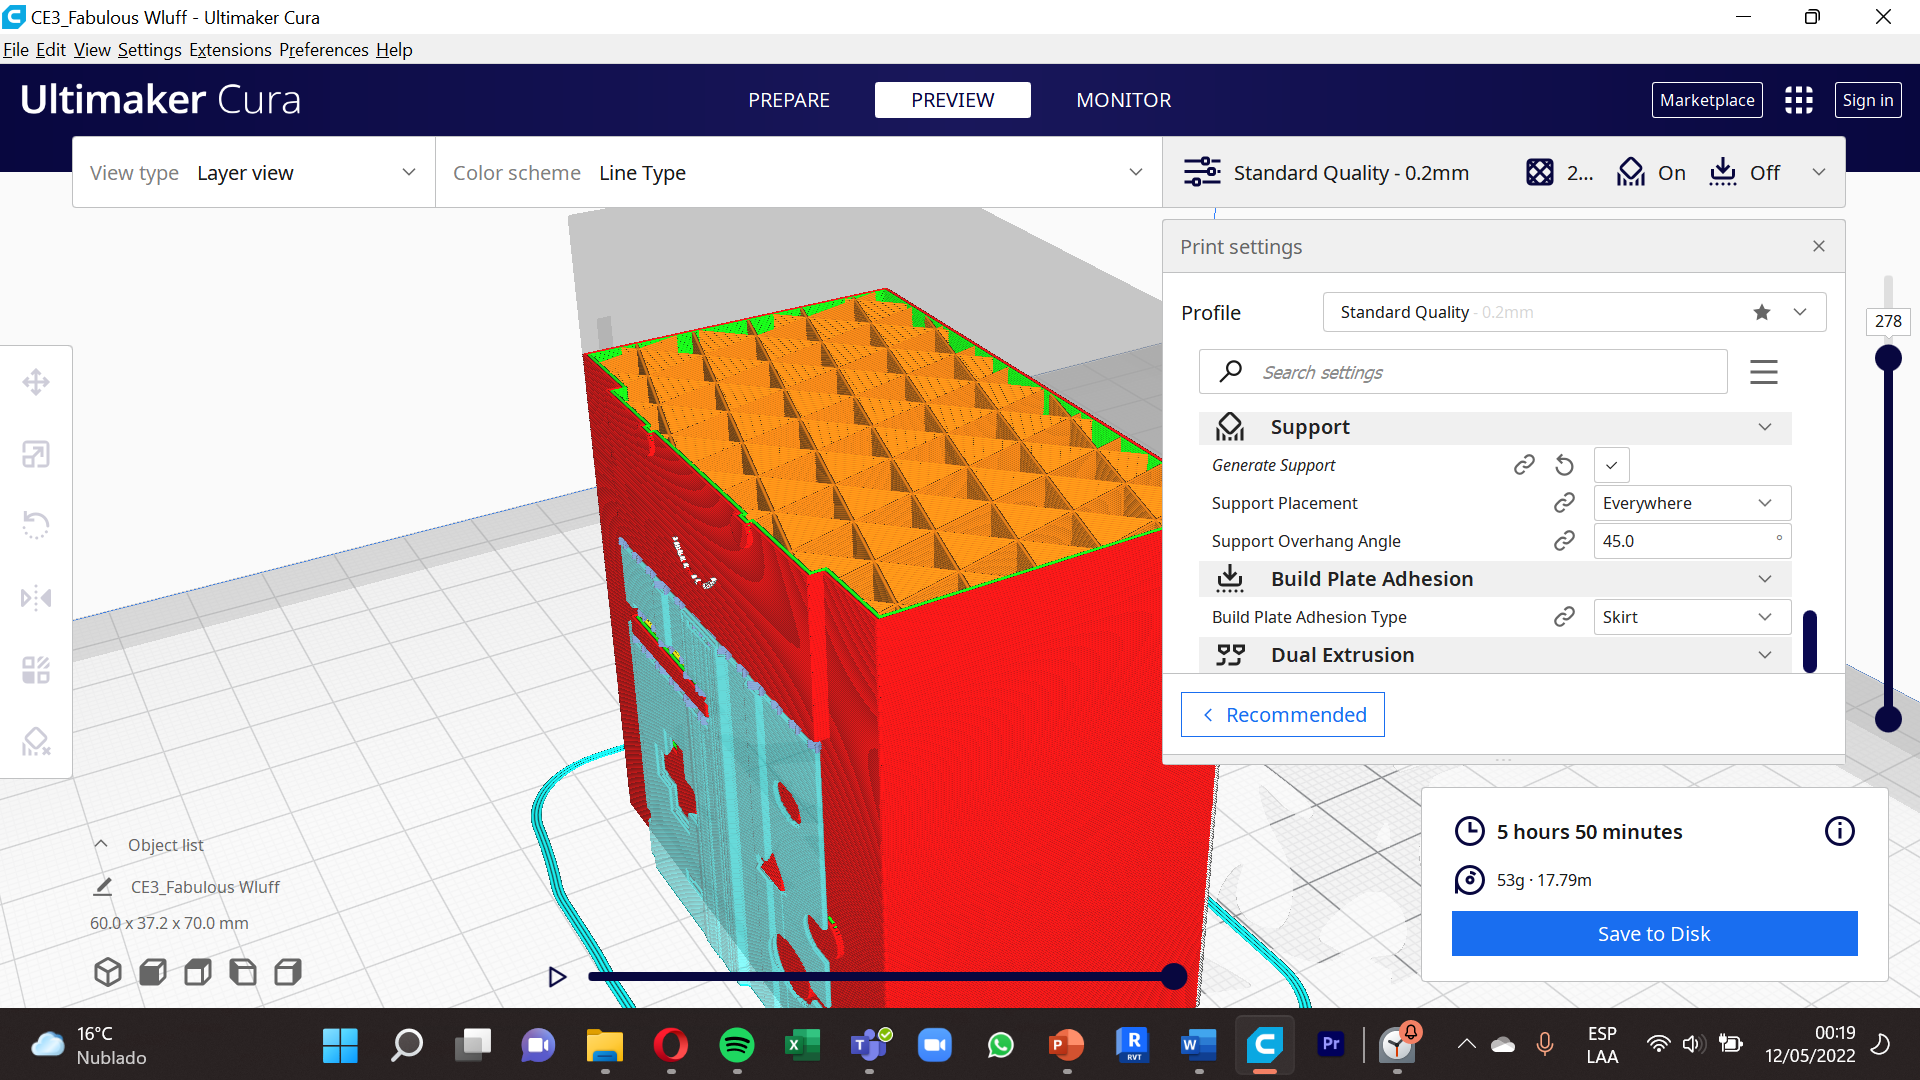The width and height of the screenshot is (1920, 1080).
Task: Toggle the Generate Support checkbox
Action: [1611, 465]
